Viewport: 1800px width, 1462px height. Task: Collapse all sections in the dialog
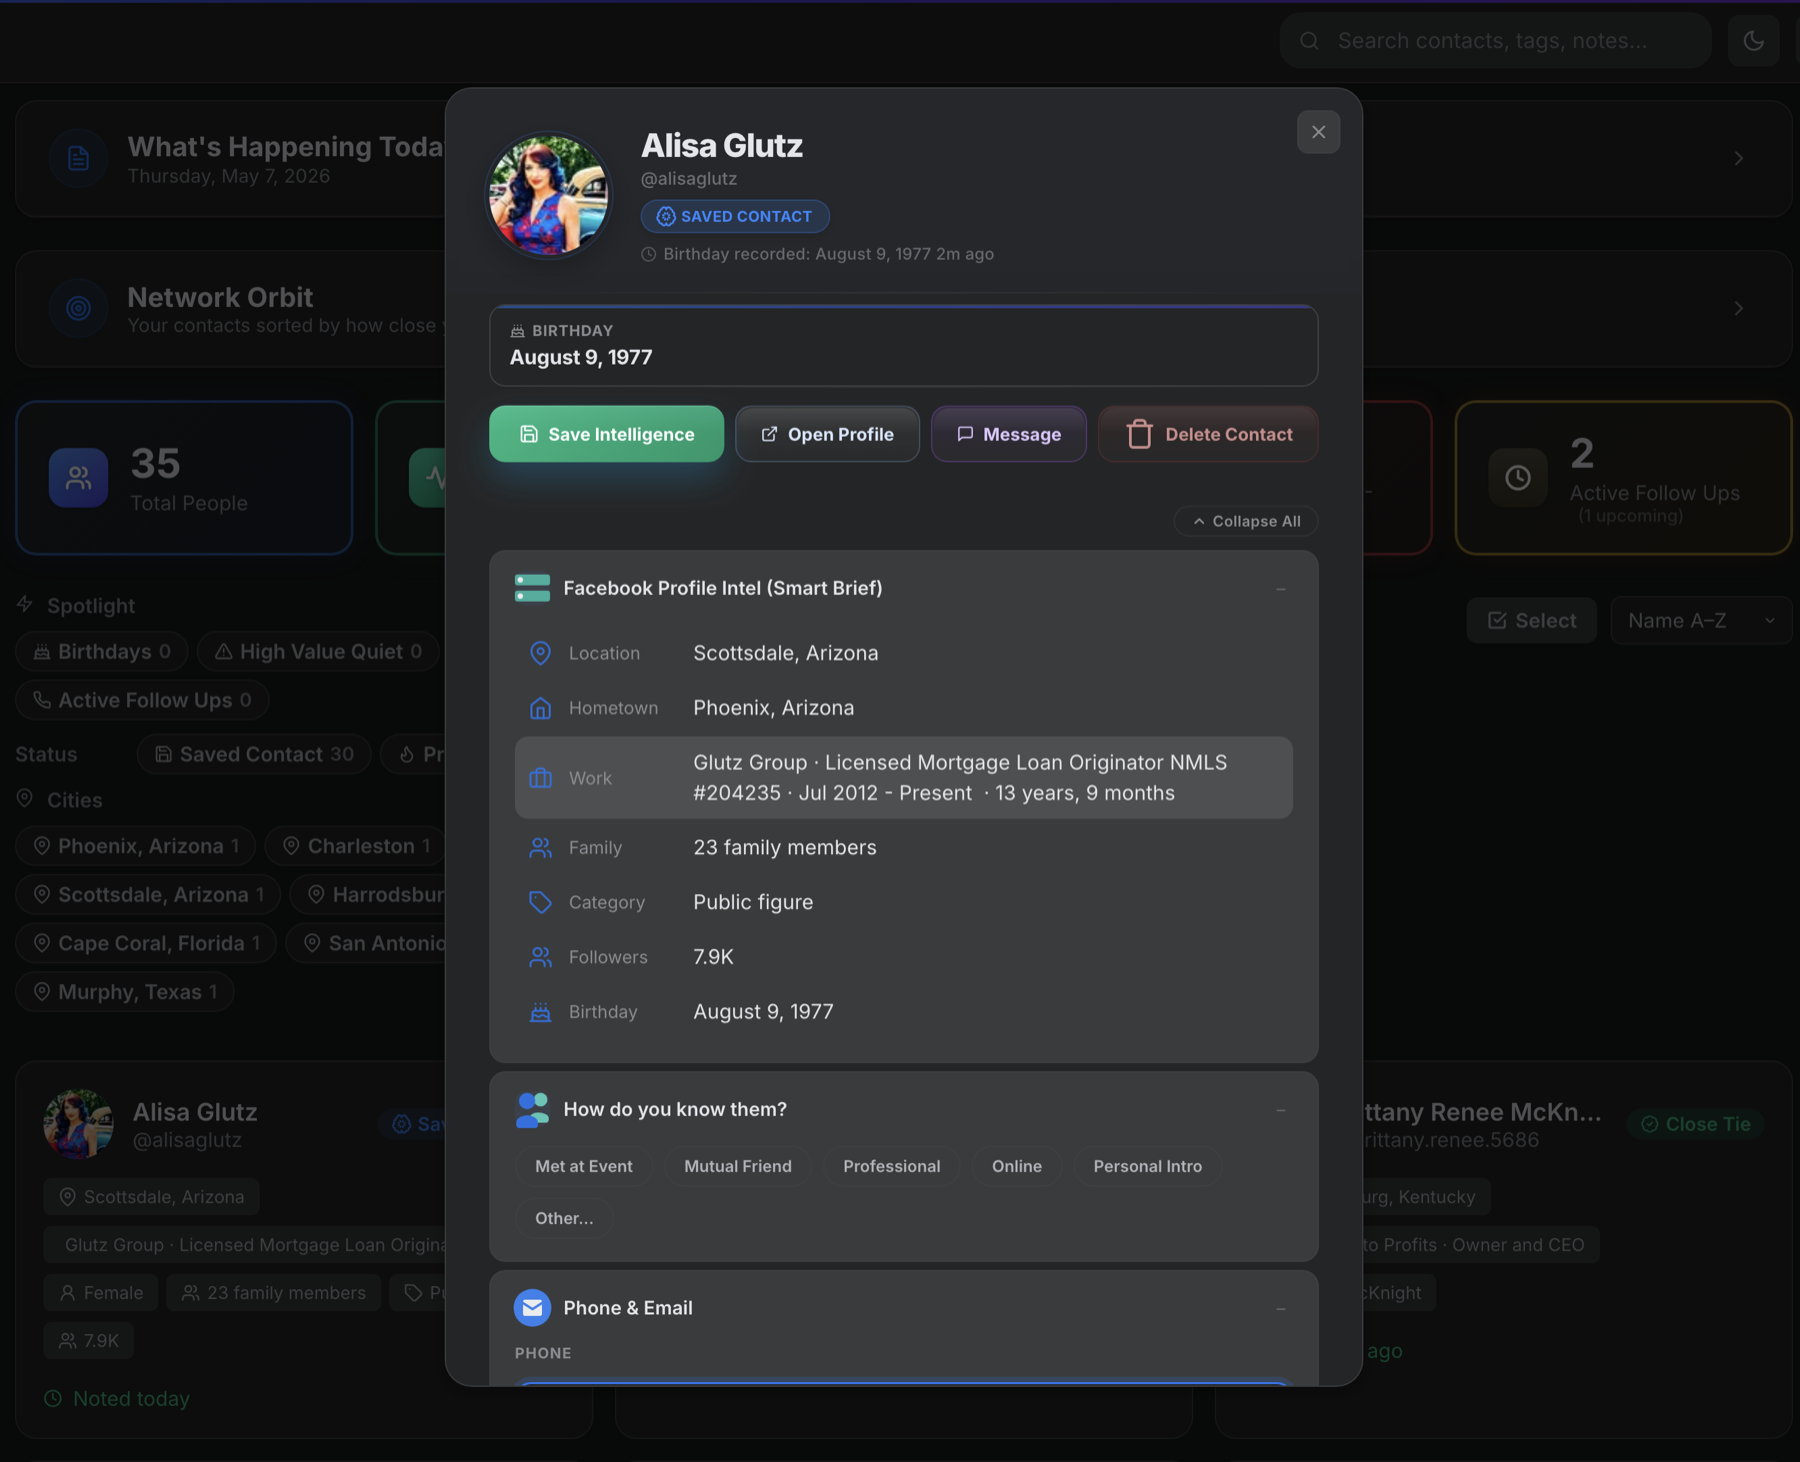[1246, 521]
